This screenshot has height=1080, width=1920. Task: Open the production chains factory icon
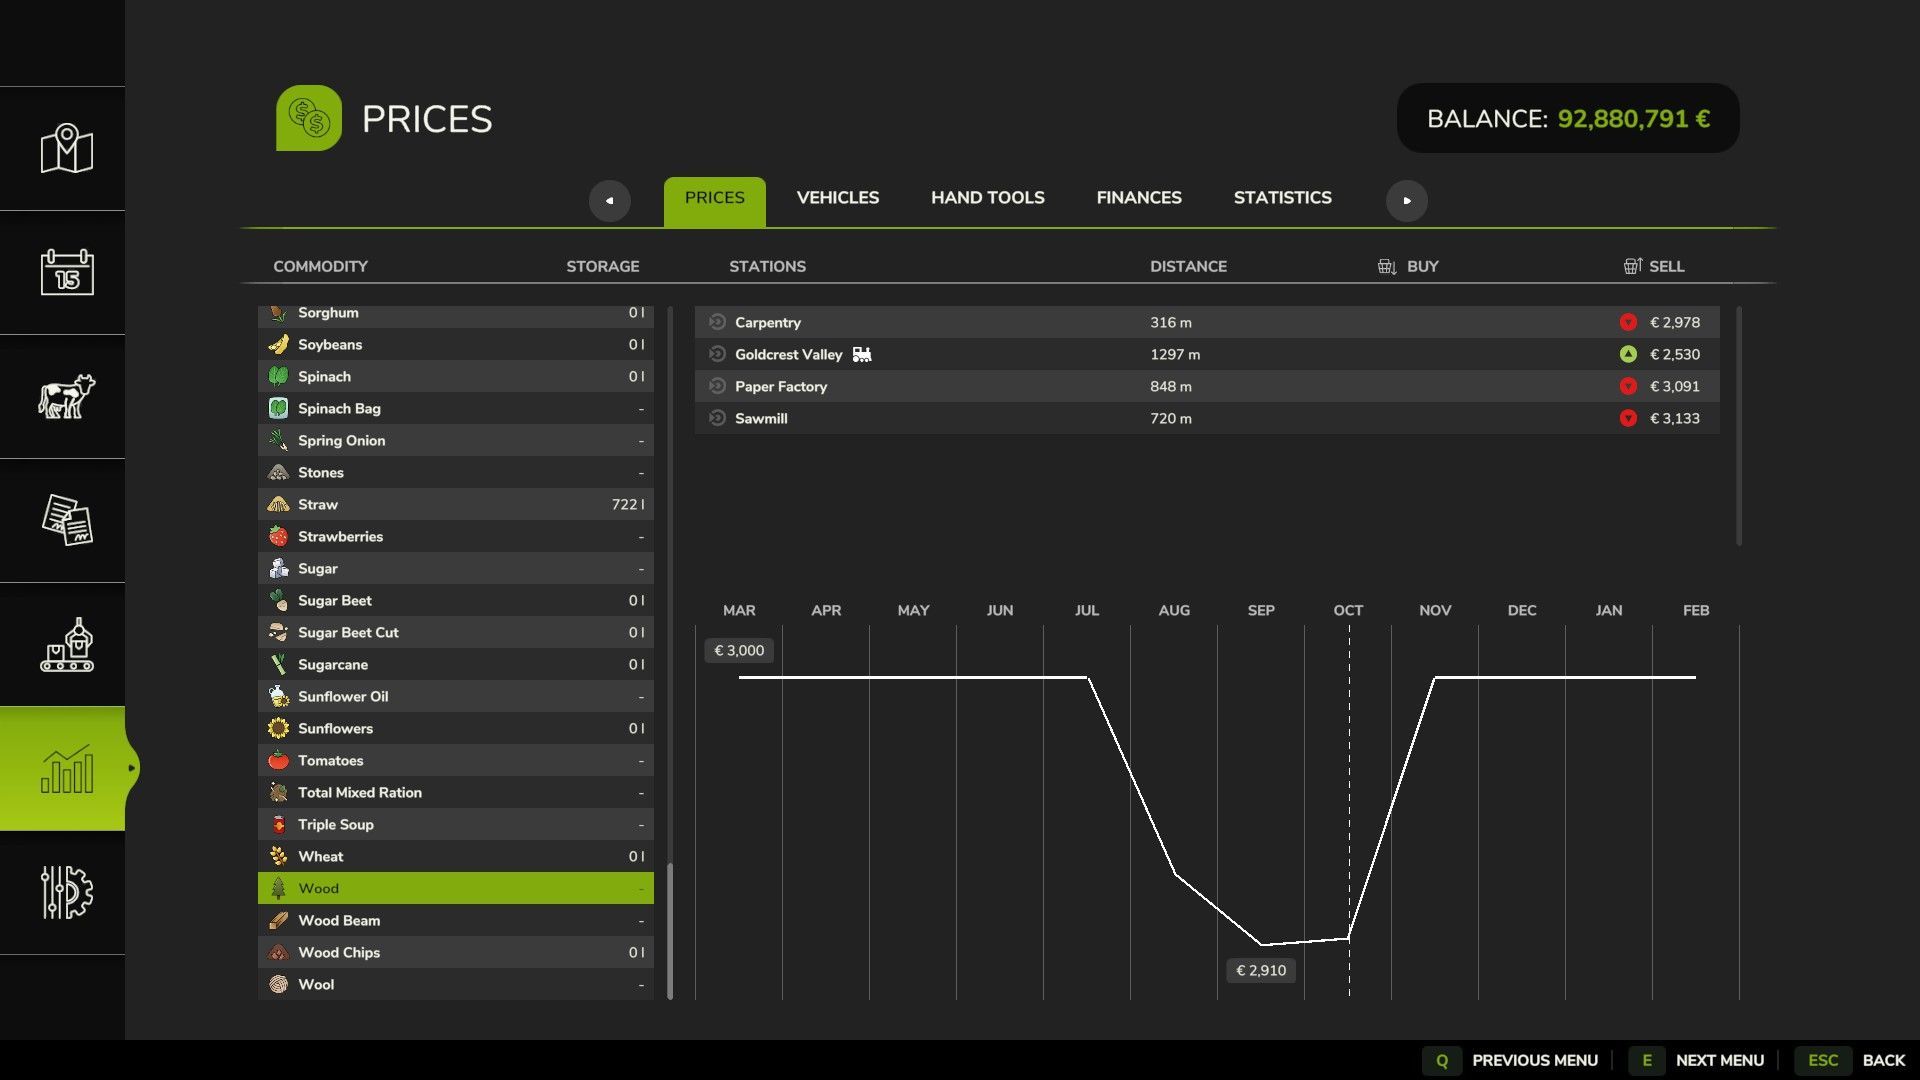(x=66, y=644)
